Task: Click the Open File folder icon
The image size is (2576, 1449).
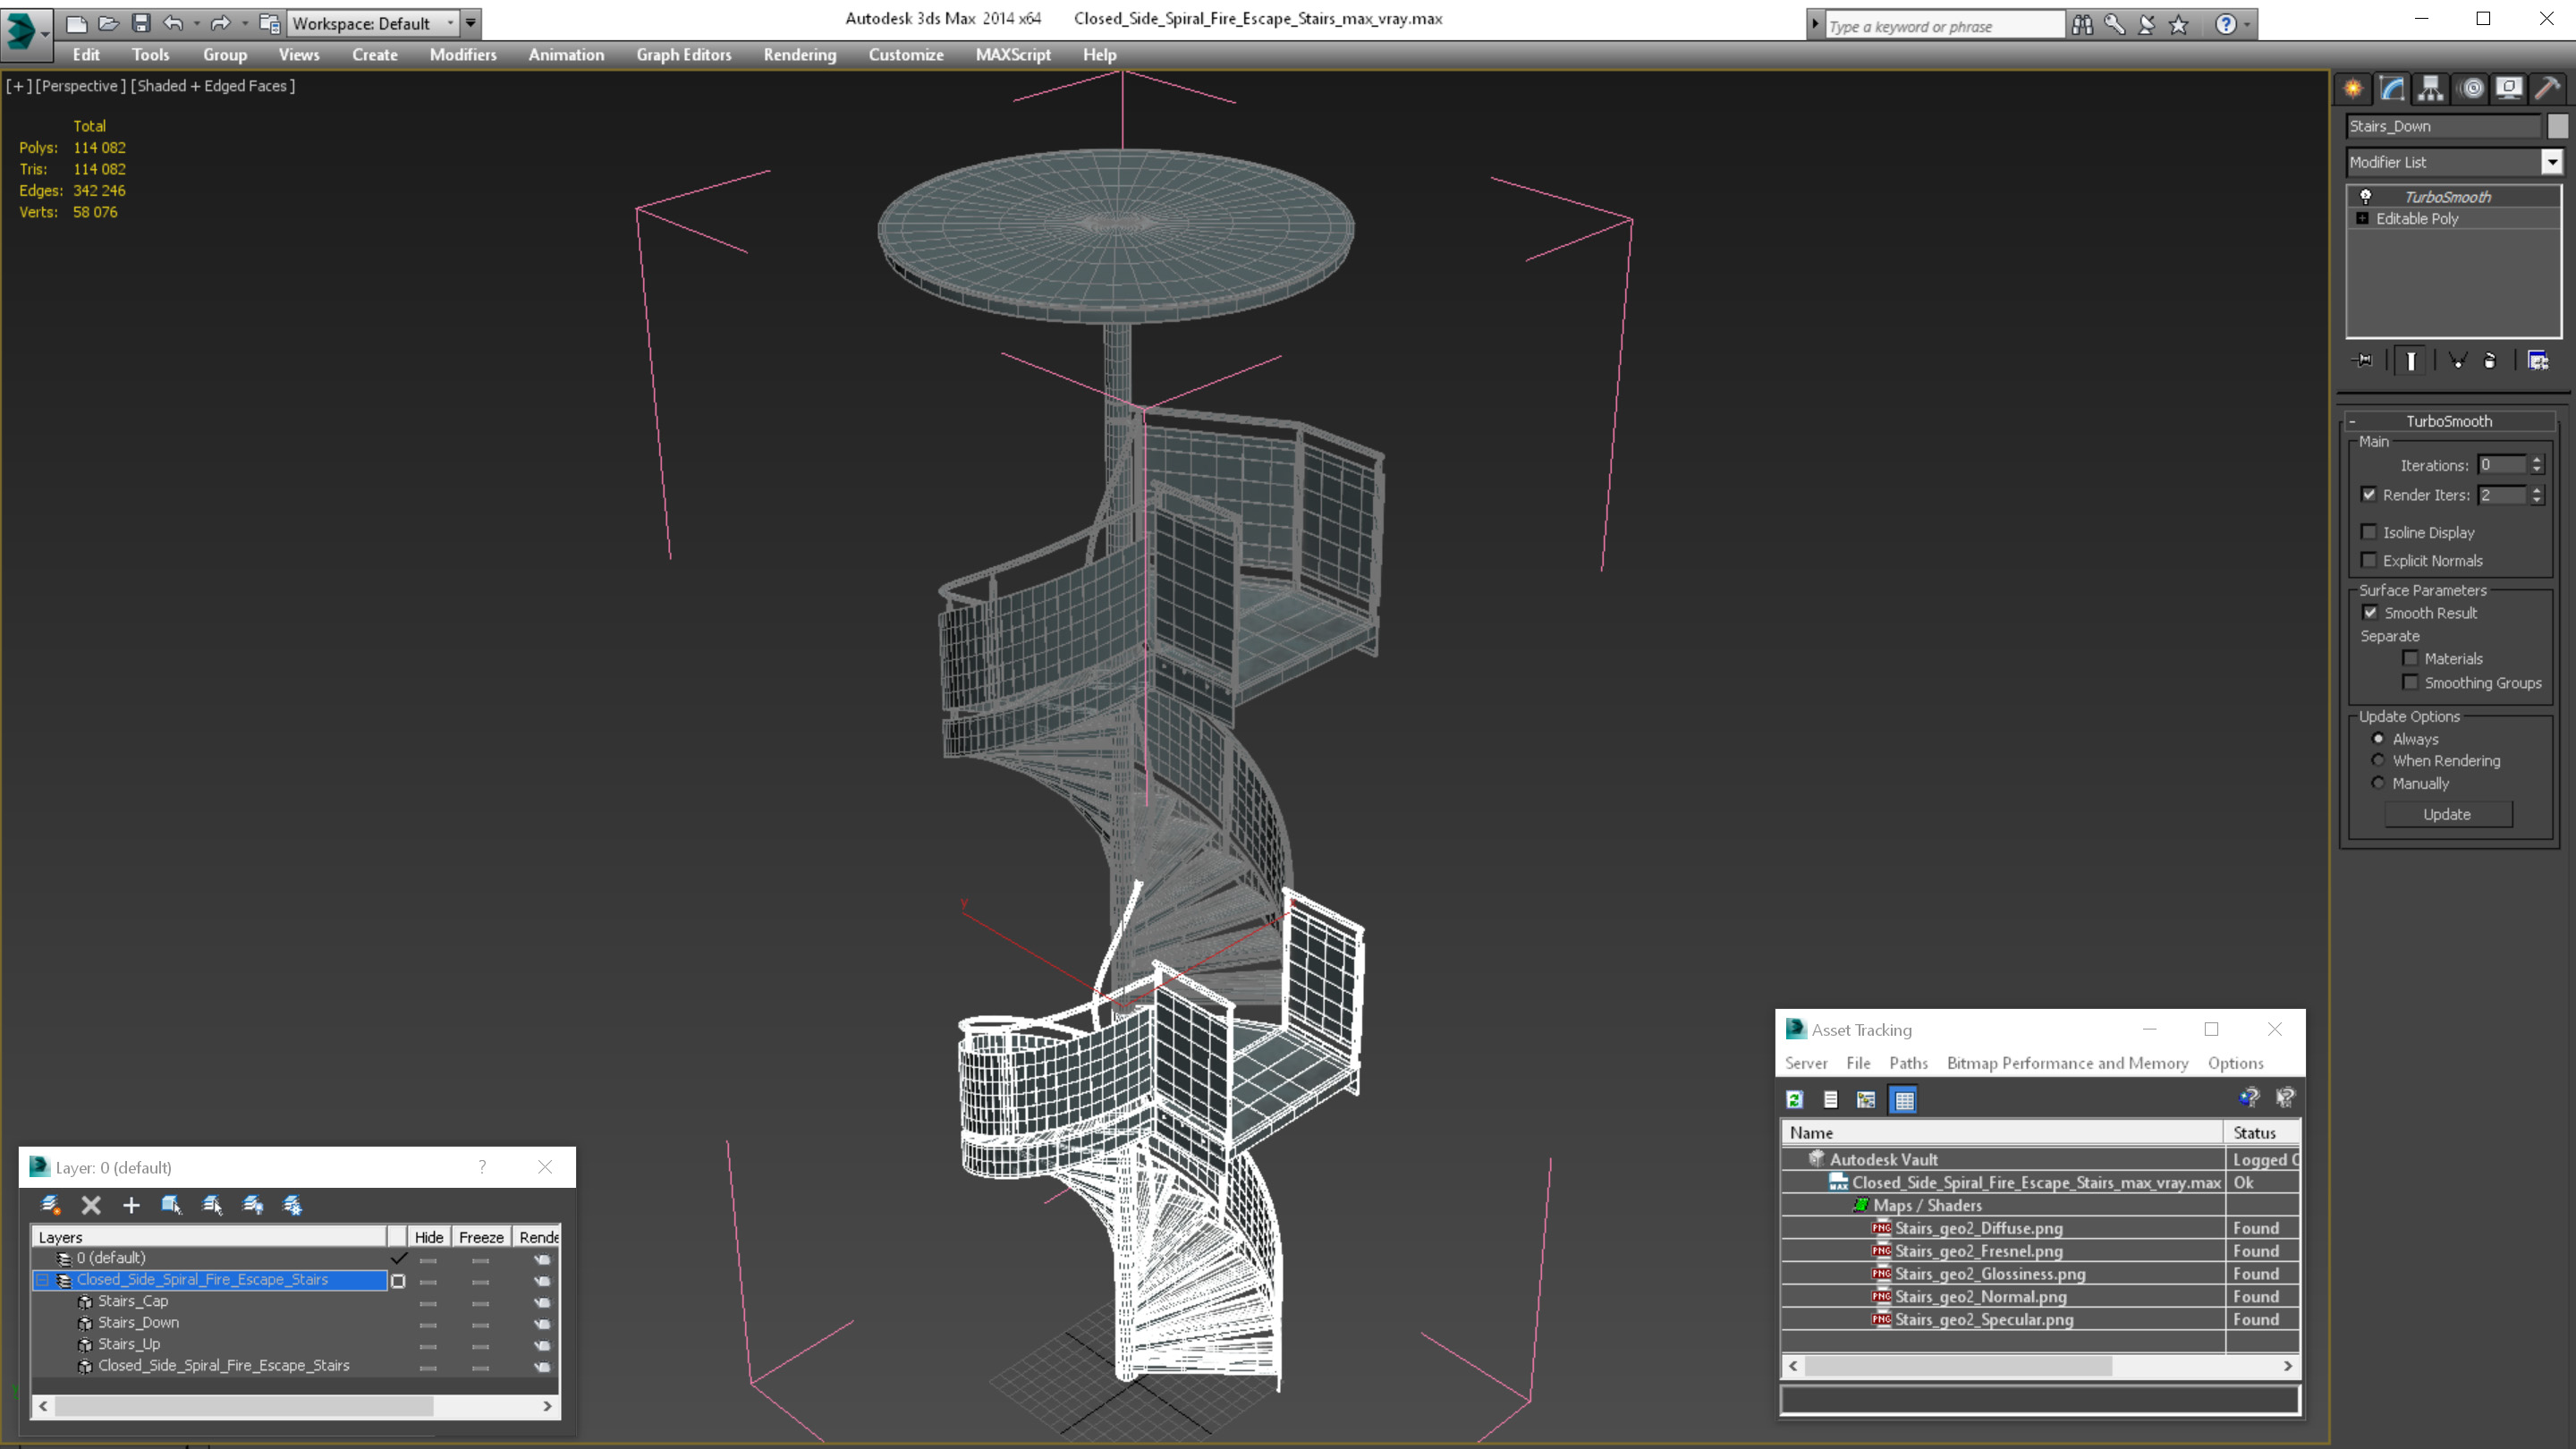Action: (109, 23)
